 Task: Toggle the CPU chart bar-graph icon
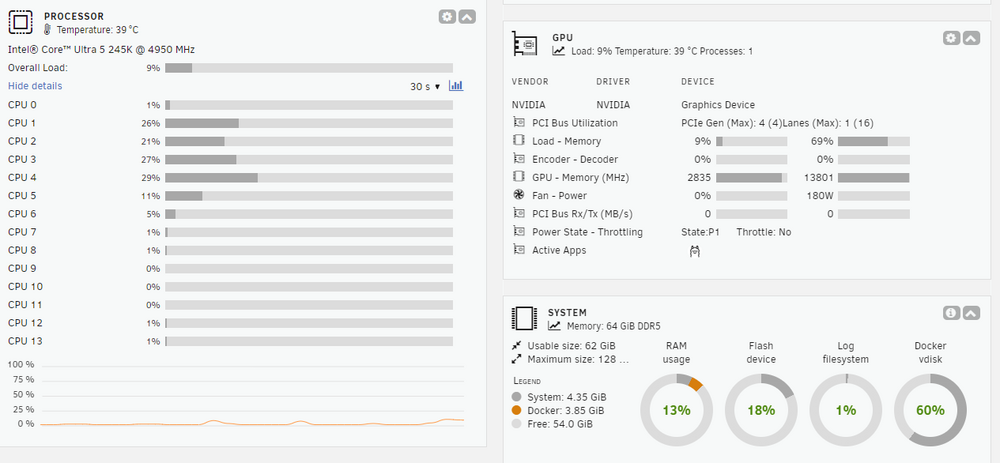pos(456,85)
